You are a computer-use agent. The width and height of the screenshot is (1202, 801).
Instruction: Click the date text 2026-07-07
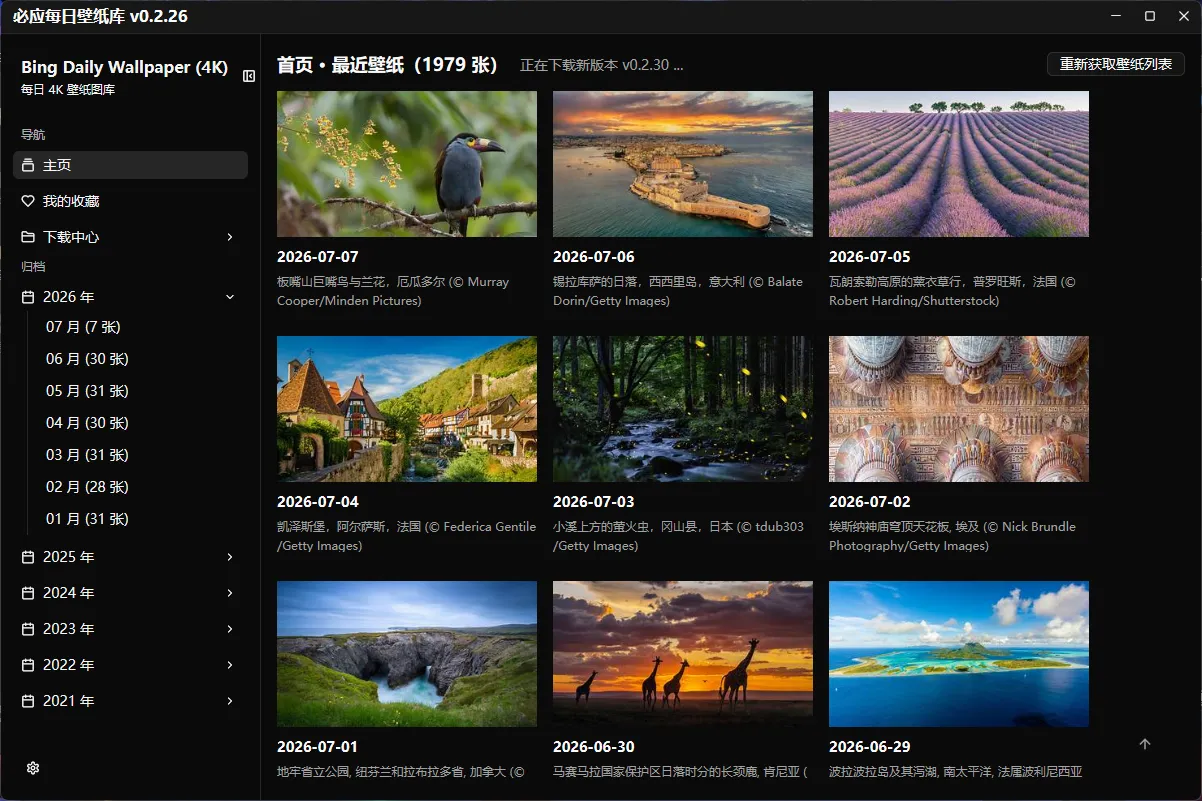318,257
